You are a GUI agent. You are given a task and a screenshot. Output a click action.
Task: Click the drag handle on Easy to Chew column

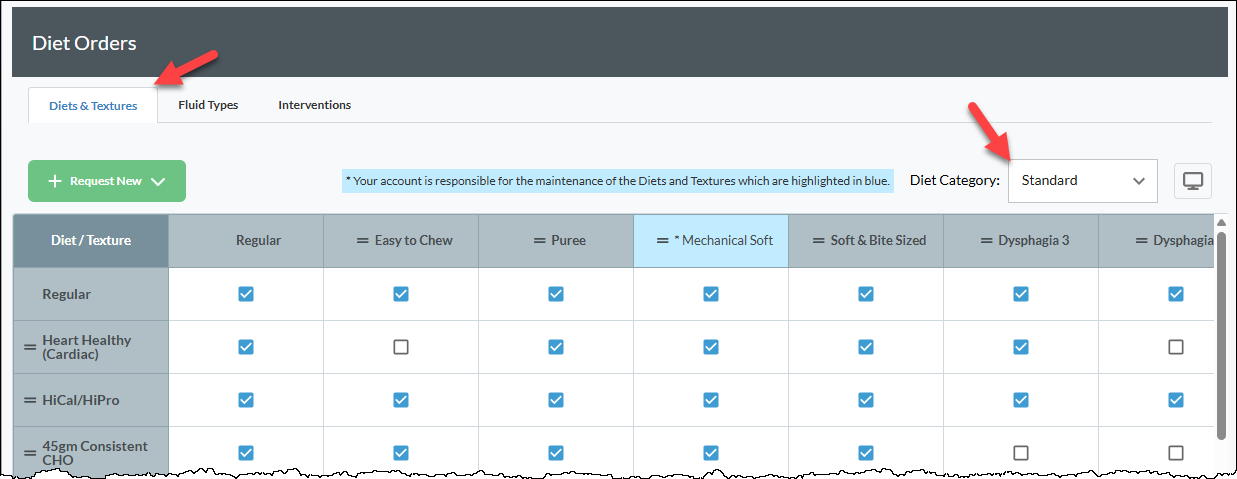tap(363, 241)
